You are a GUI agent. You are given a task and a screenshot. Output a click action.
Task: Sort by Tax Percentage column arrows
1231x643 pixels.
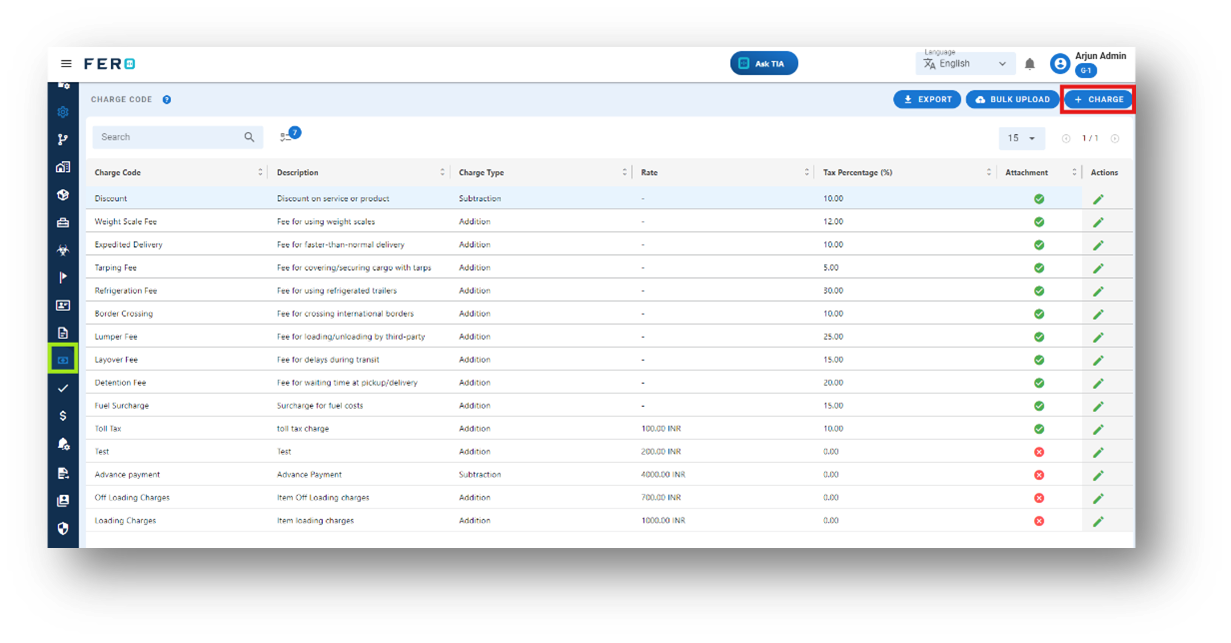coord(989,172)
